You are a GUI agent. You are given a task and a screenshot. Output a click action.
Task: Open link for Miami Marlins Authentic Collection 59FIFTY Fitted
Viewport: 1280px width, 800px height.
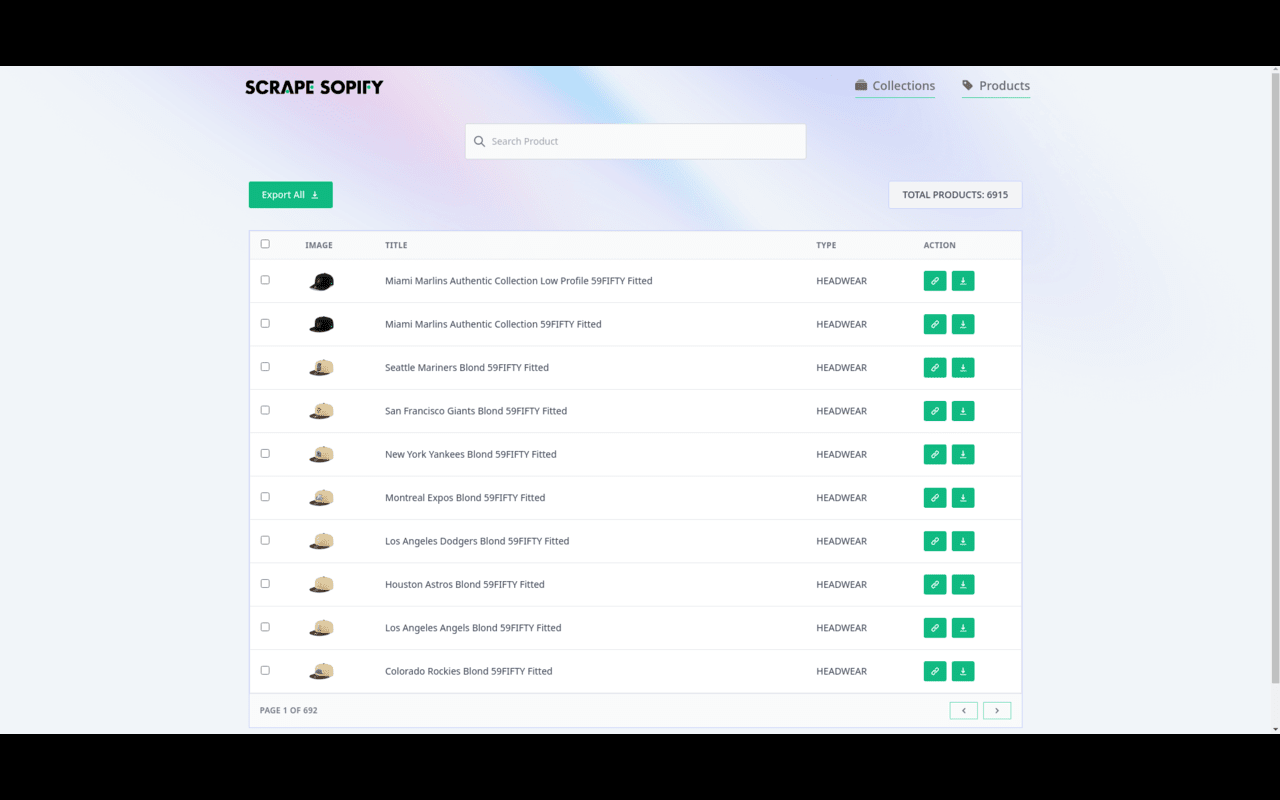coord(935,324)
